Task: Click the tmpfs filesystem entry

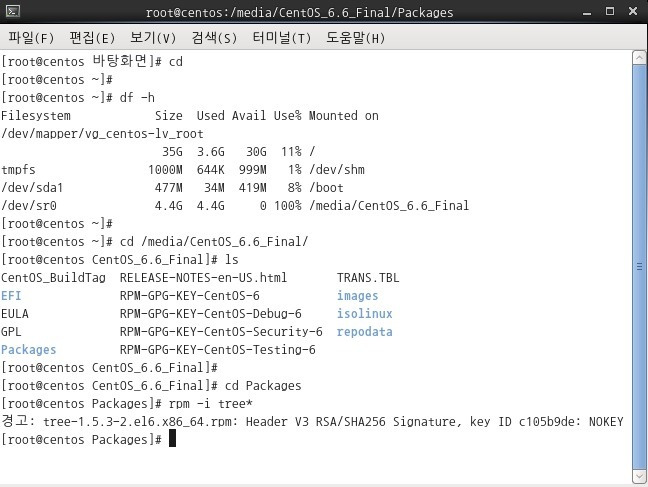Action: [18, 170]
